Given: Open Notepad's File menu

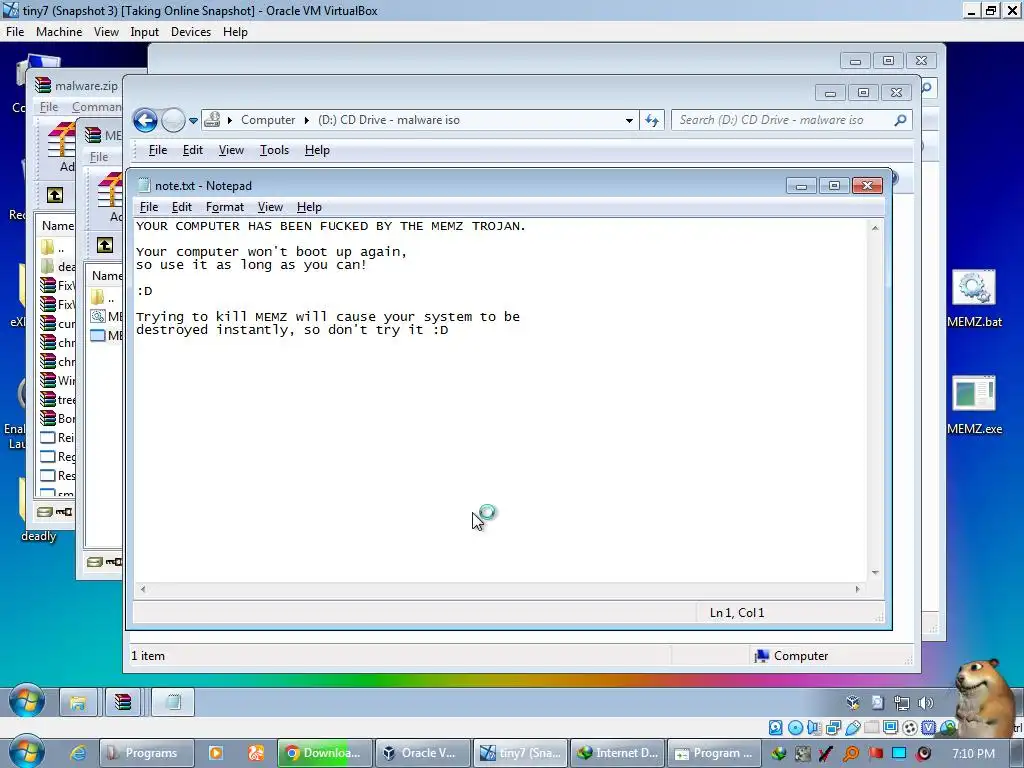Looking at the screenshot, I should [149, 207].
